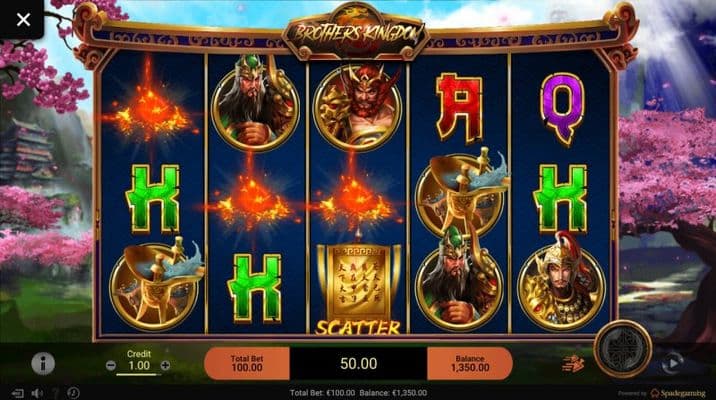Click the red-faced warrior symbol on the middle reel
Screen dimensions: 716x400
pos(358,107)
